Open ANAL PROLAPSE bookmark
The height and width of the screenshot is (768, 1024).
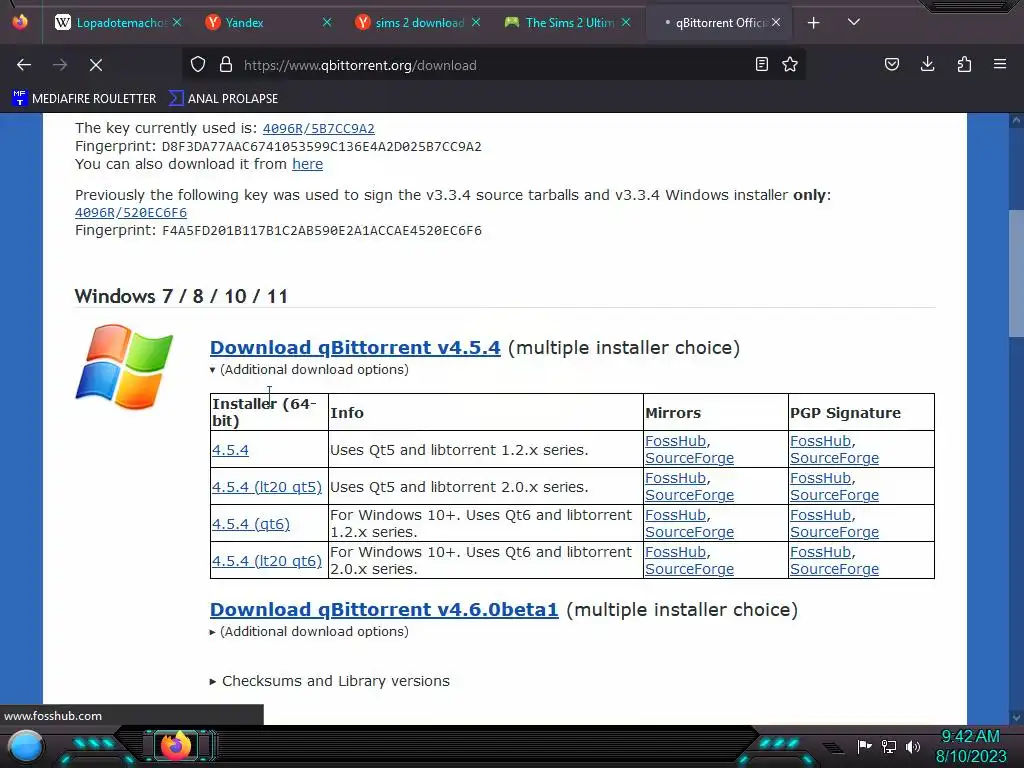click(223, 99)
